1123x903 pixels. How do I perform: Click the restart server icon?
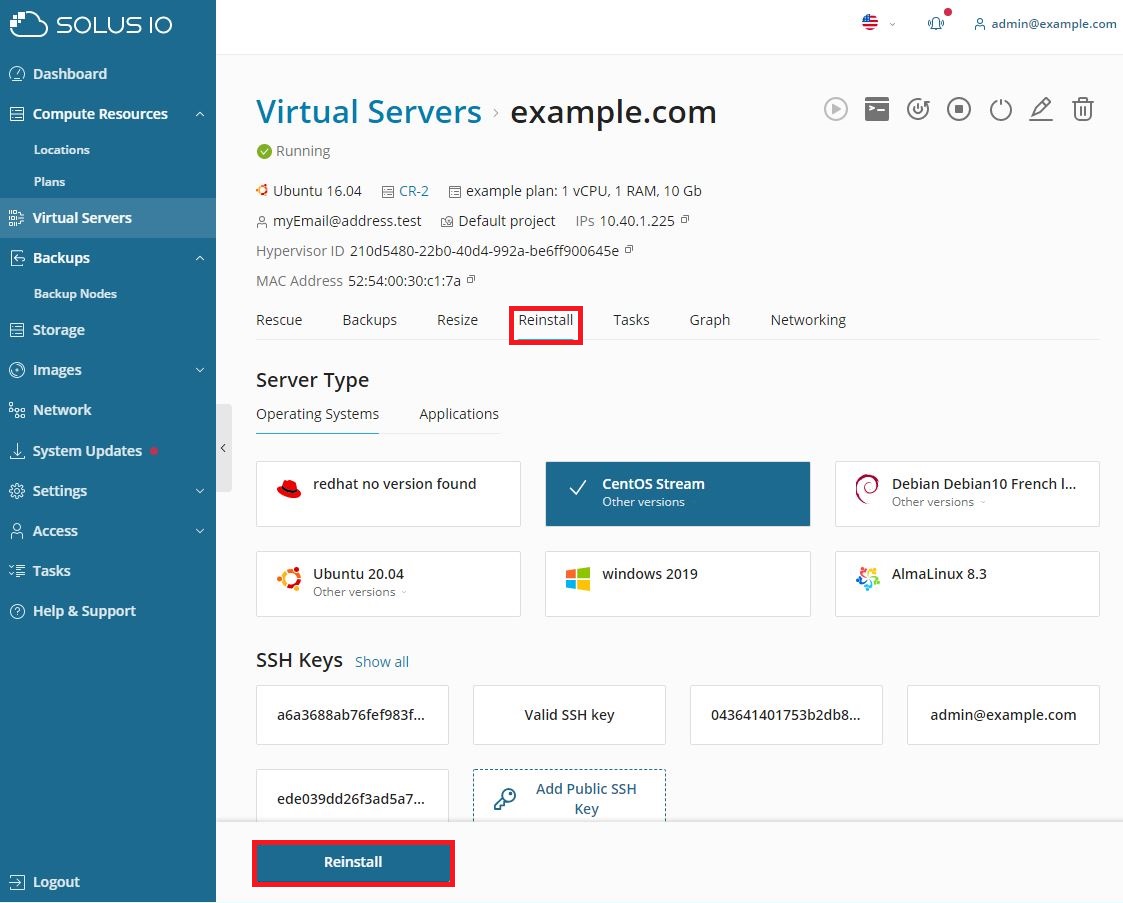click(917, 110)
